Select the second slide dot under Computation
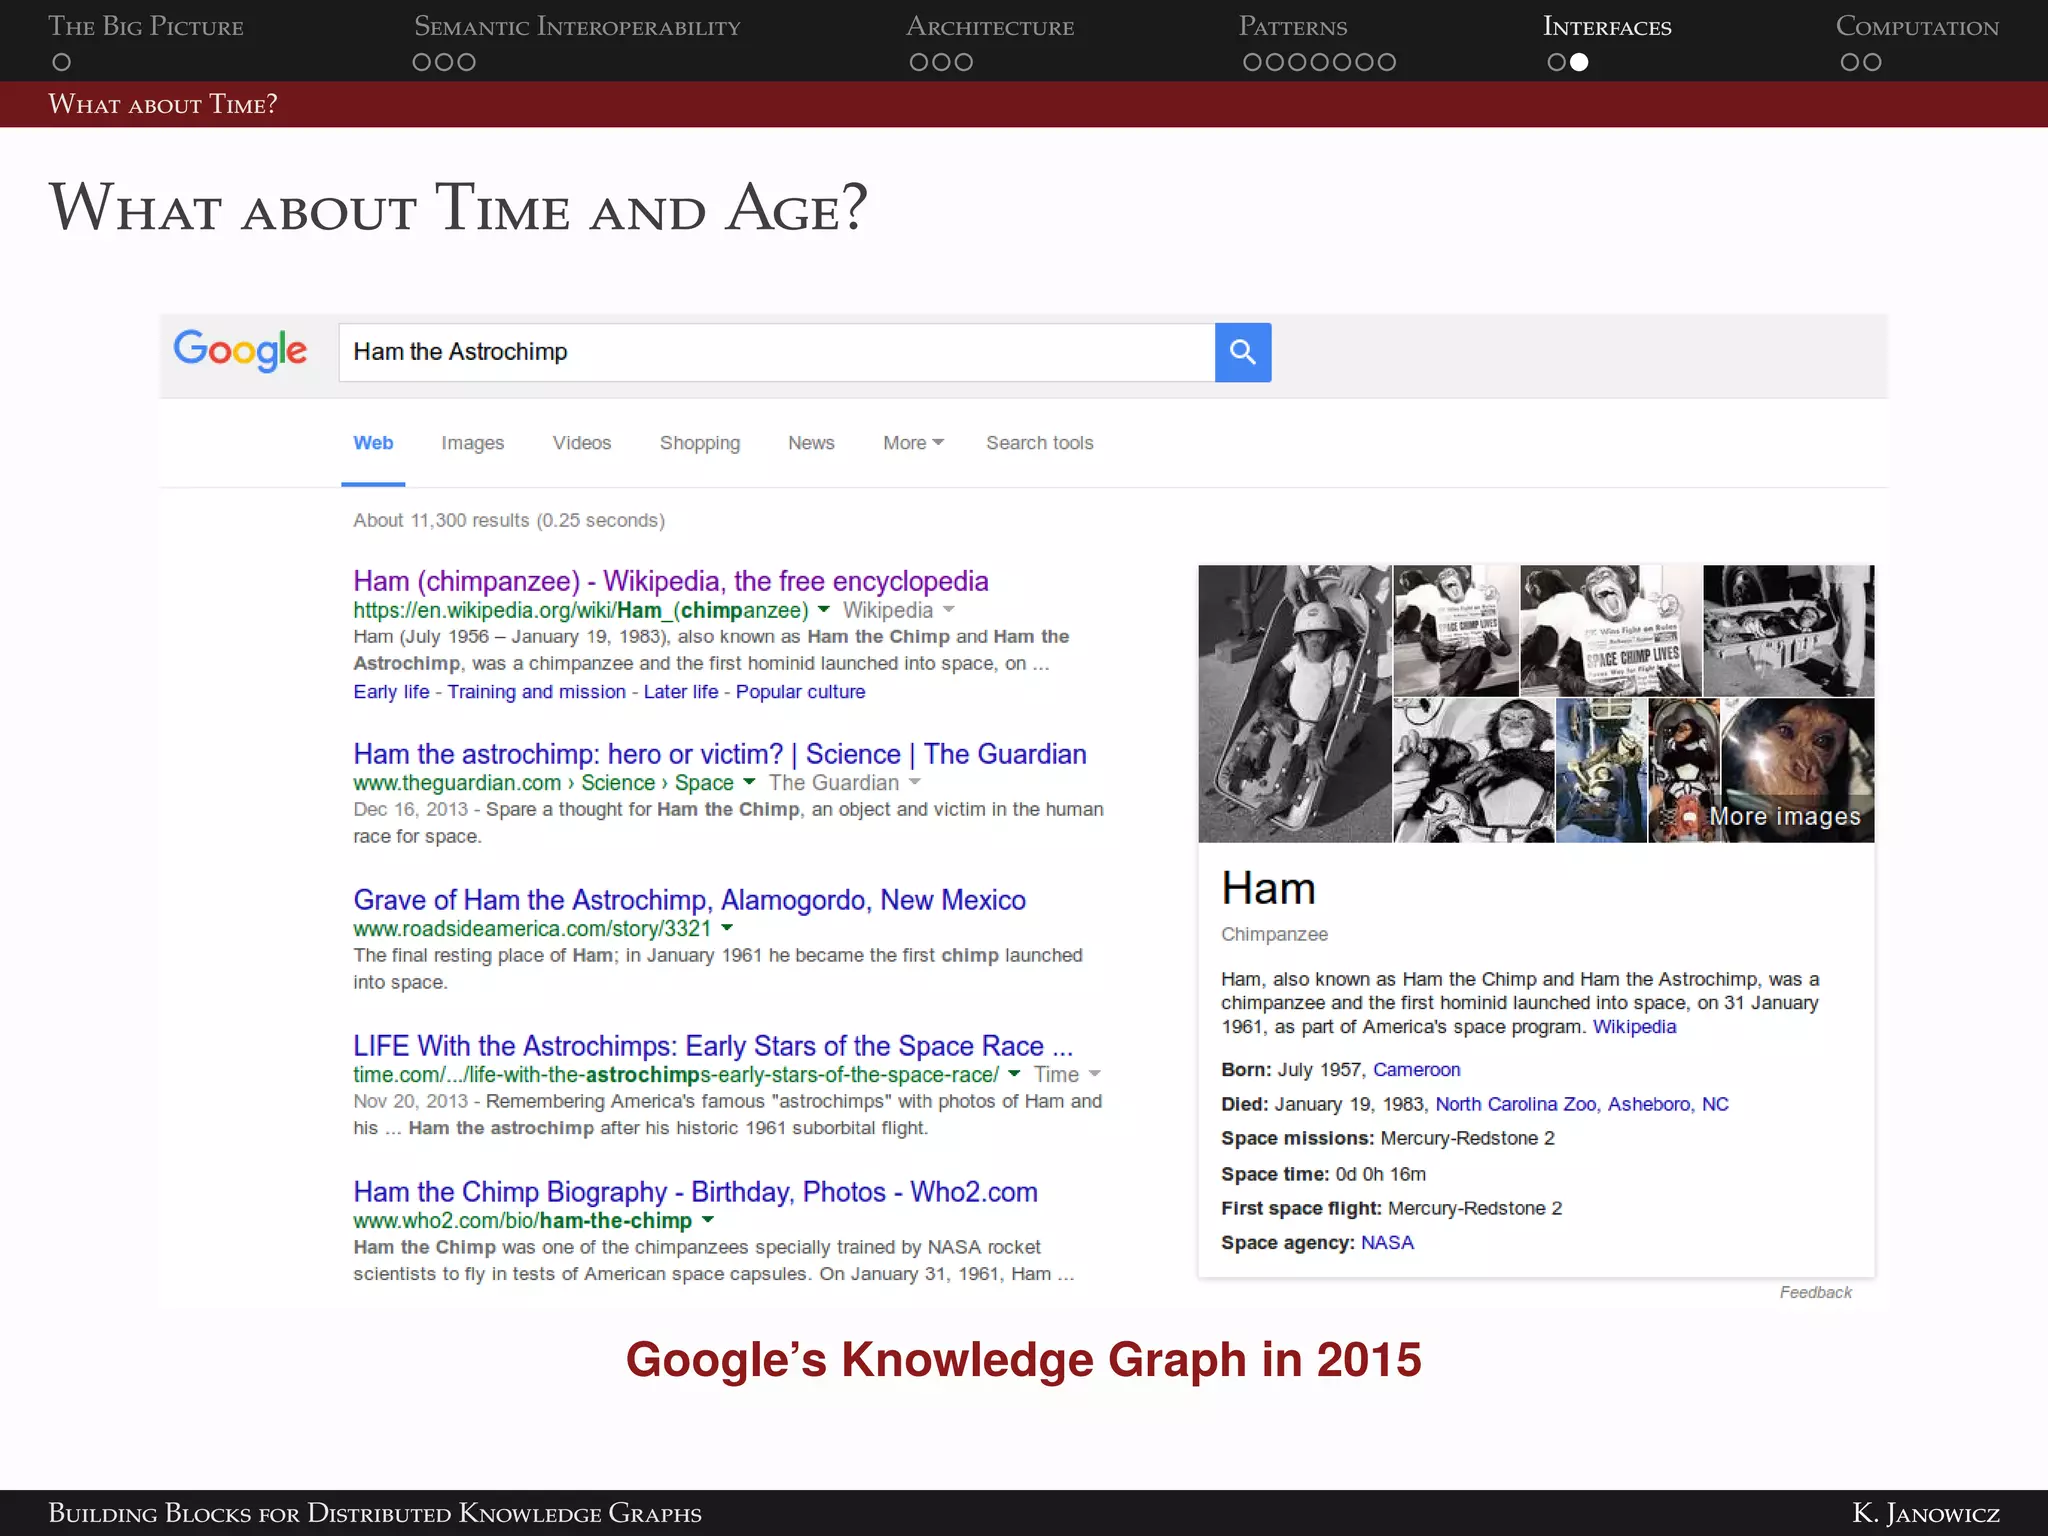 [1872, 62]
